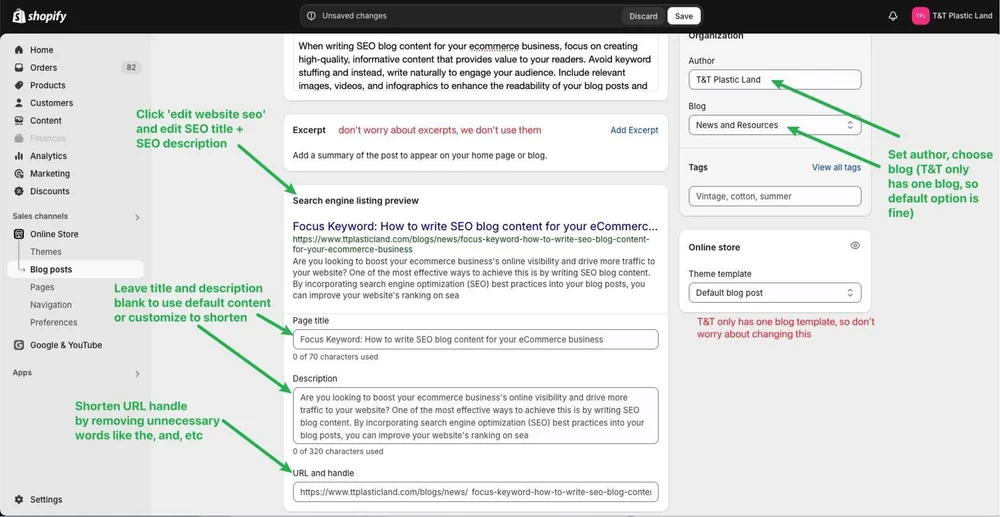Open the T&T Plastic Land account avatar
The height and width of the screenshot is (517, 1000).
[920, 16]
